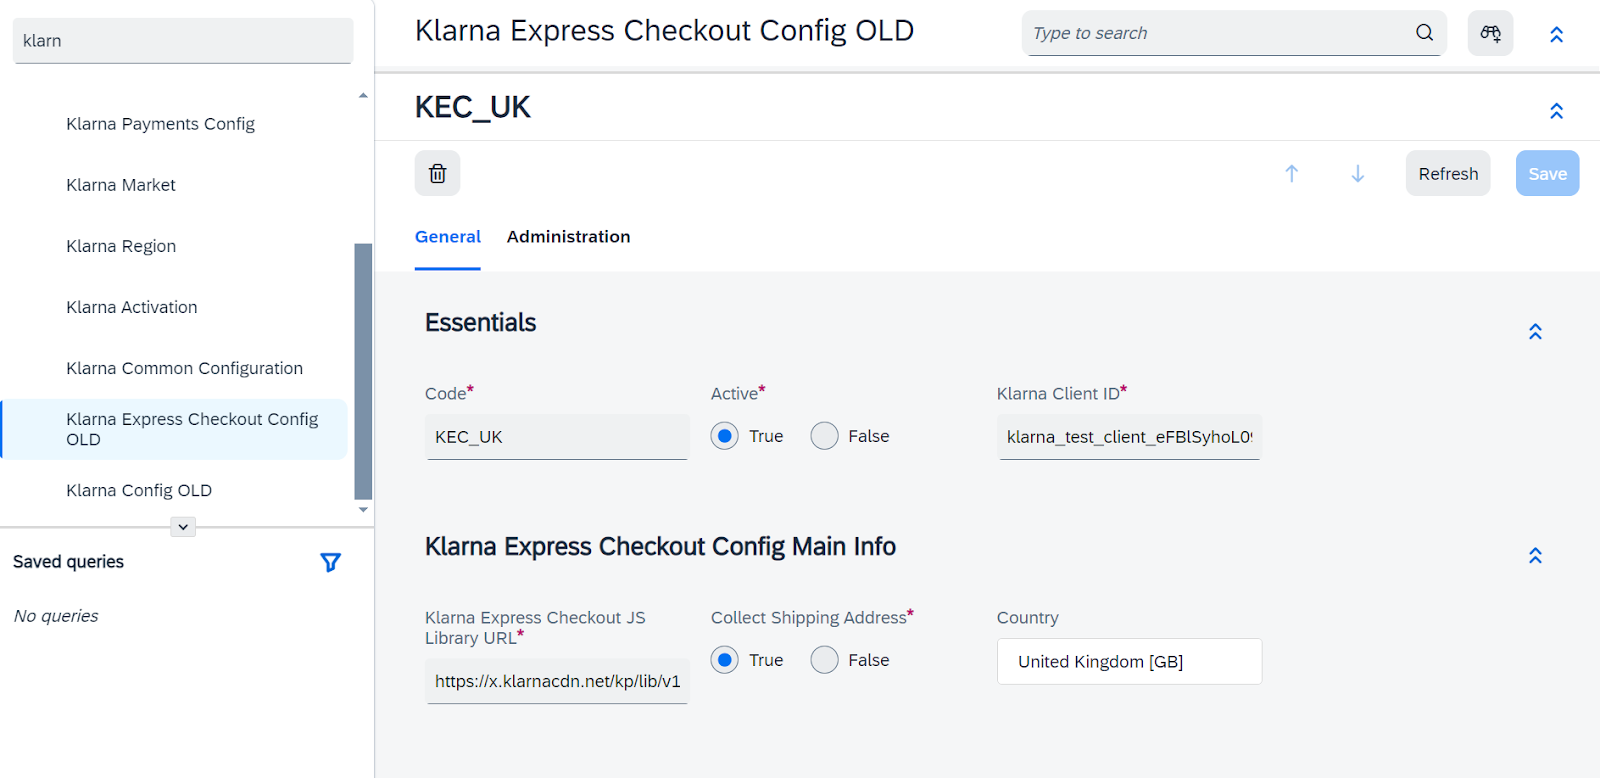Click the magnifier icon in search field
Screen dimensions: 1600x778
pyautogui.click(x=1424, y=33)
